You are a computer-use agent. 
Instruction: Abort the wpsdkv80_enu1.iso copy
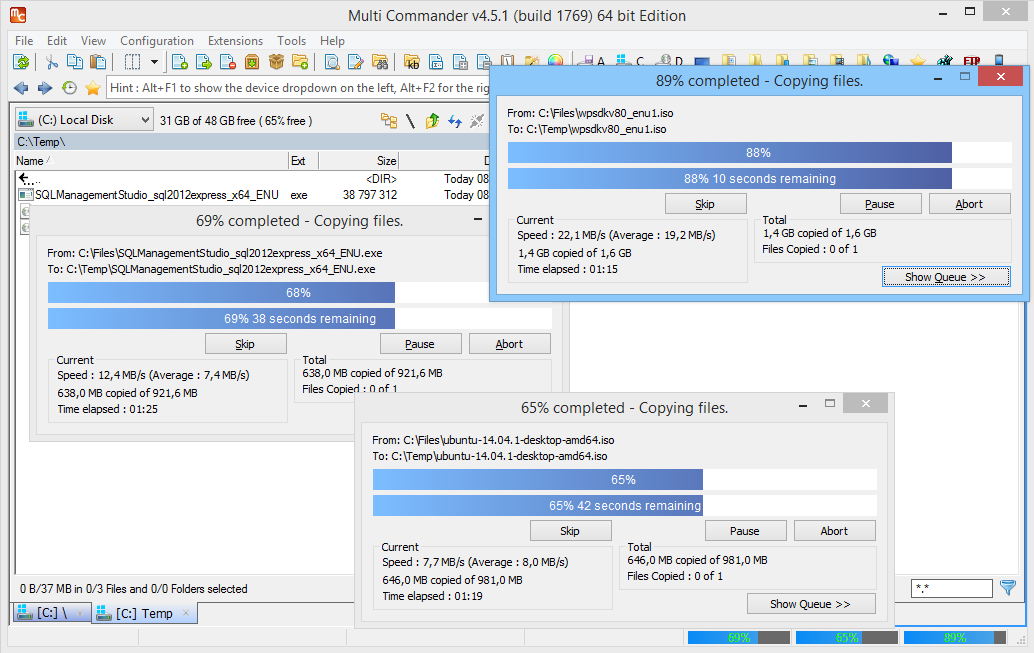point(969,204)
